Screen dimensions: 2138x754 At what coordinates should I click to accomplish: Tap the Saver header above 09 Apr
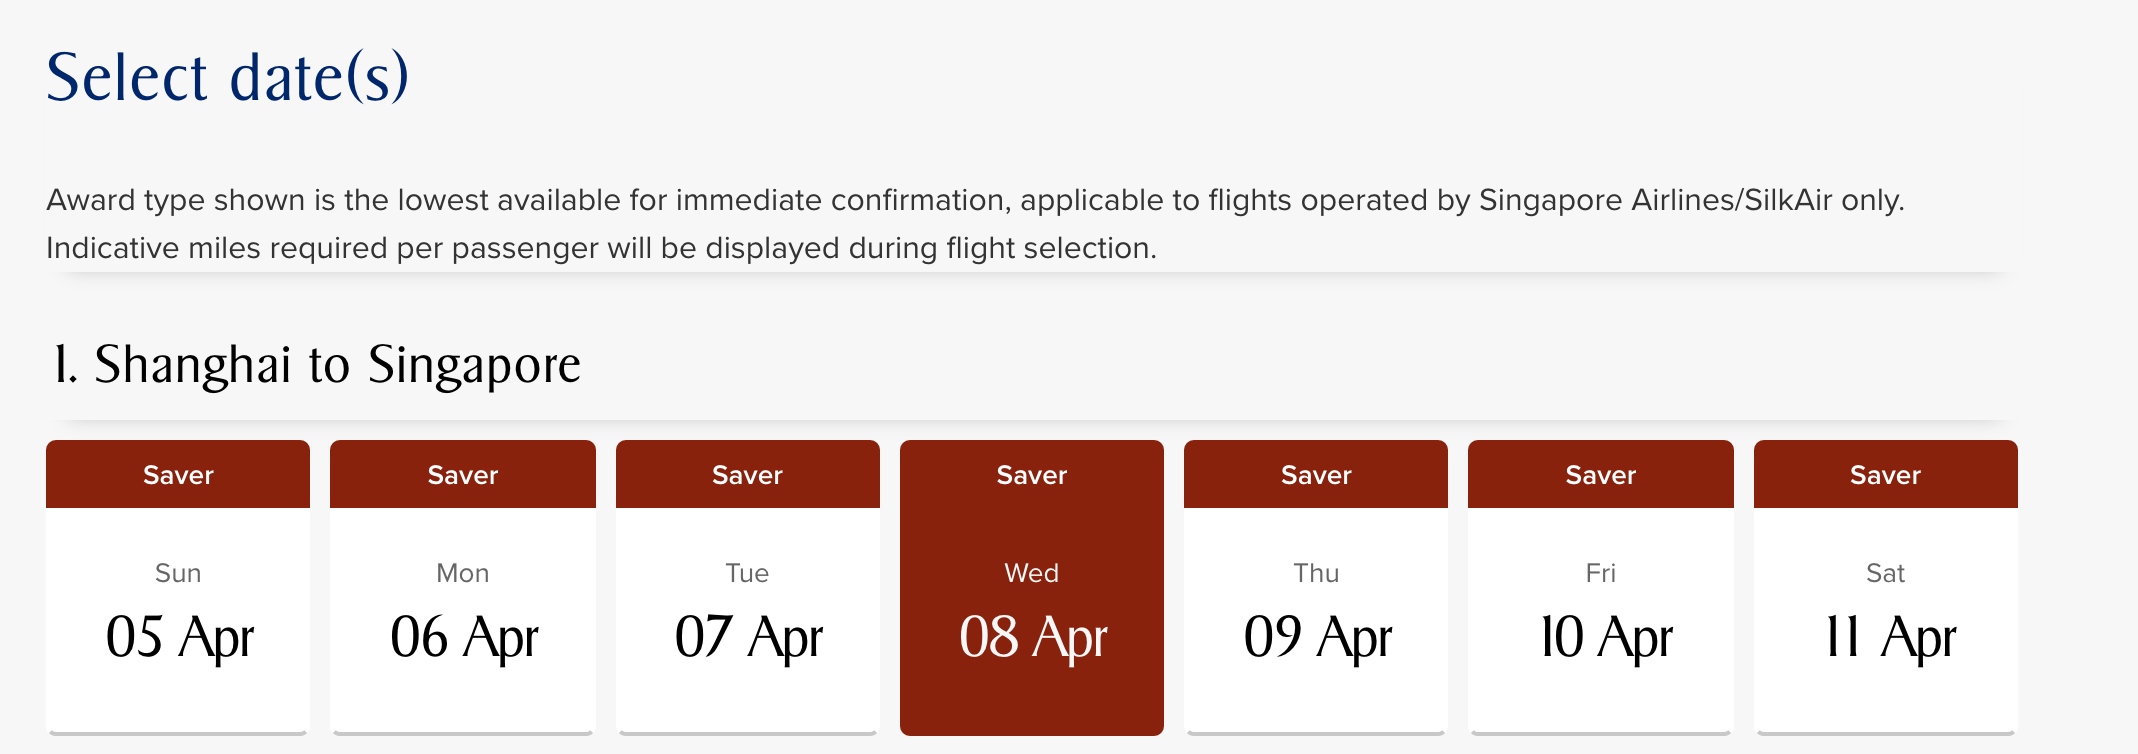click(1316, 475)
